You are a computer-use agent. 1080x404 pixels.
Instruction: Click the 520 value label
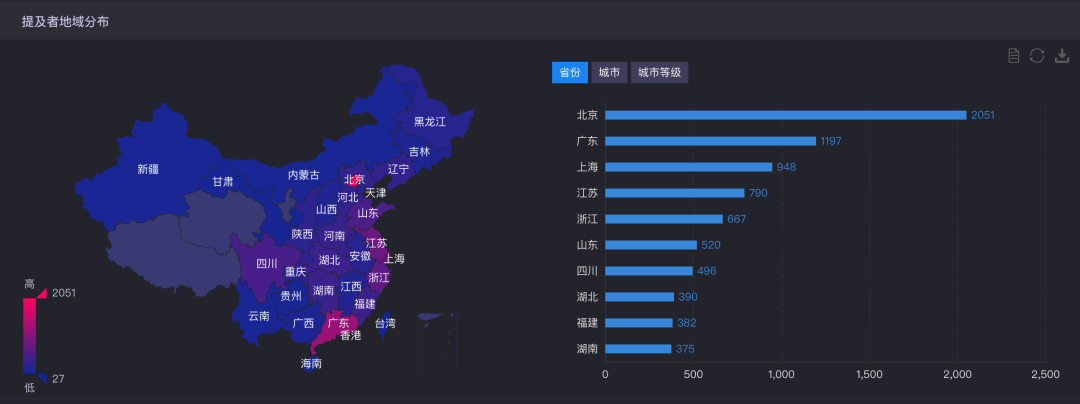click(x=711, y=245)
